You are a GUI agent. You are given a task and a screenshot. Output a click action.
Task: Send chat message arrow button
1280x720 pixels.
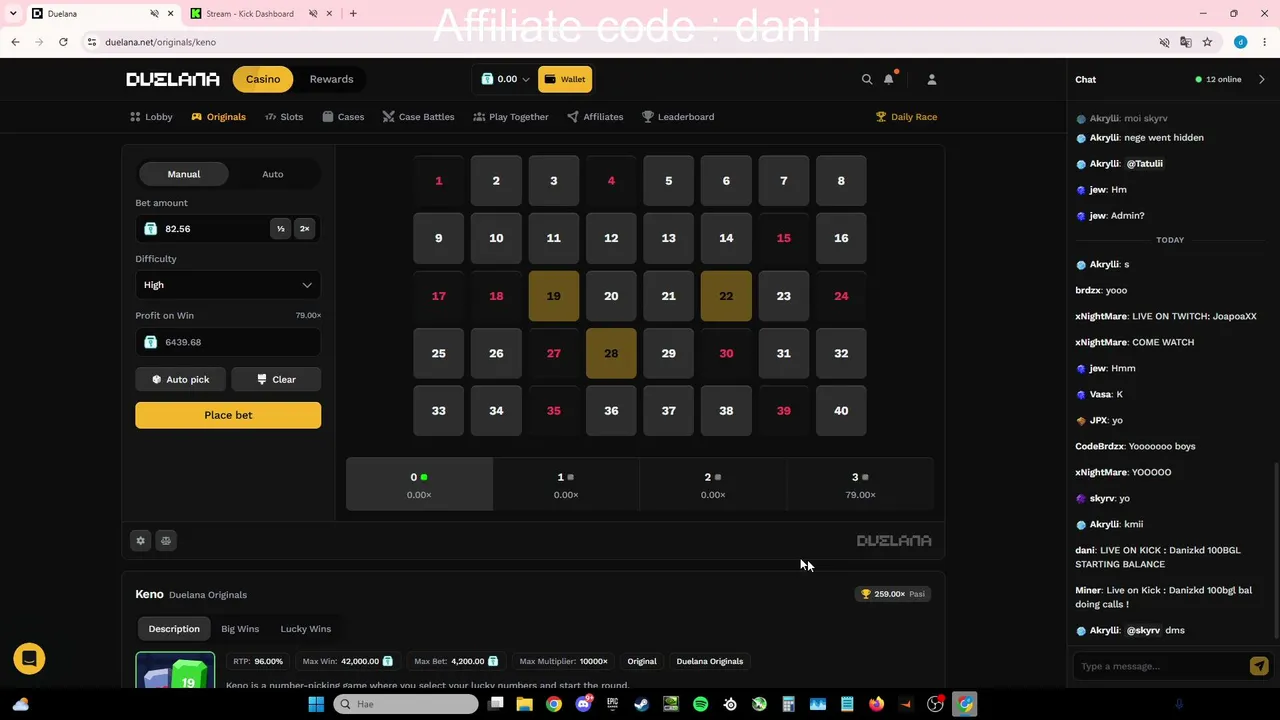coord(1259,666)
